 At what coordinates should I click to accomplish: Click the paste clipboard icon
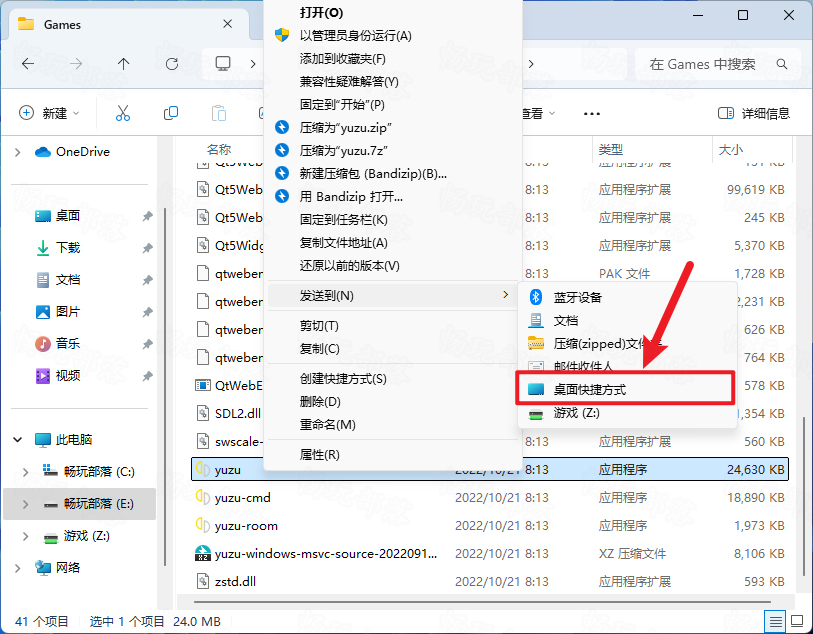(219, 113)
